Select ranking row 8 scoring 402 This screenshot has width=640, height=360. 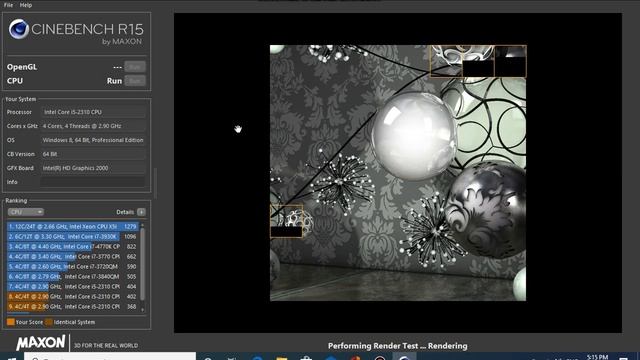[73, 296]
